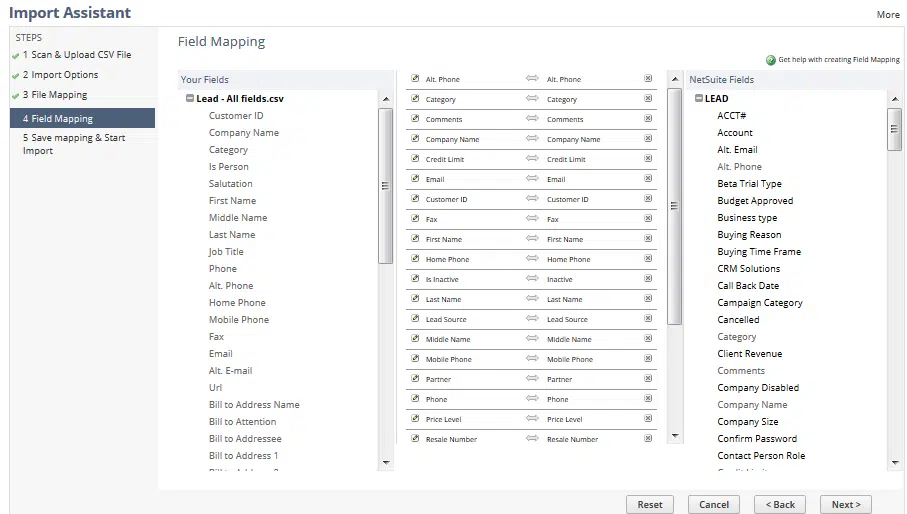Screen dimensions: 907x514
Task: Click the arrow icon in Mobile Phone mapping
Action: pyautogui.click(x=532, y=358)
